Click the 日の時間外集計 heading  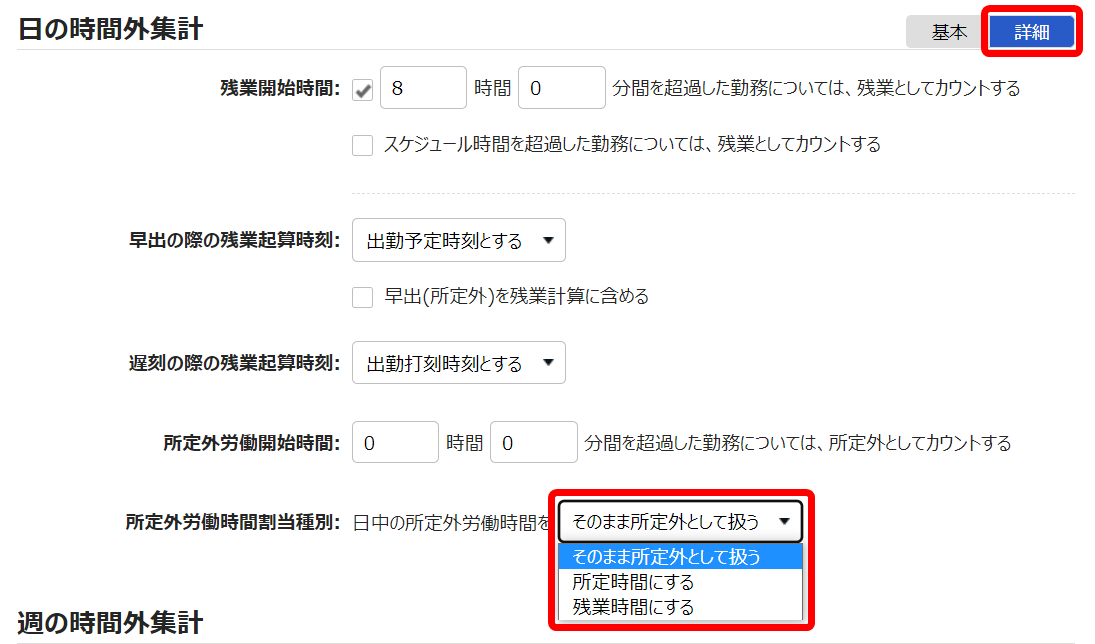pos(110,29)
